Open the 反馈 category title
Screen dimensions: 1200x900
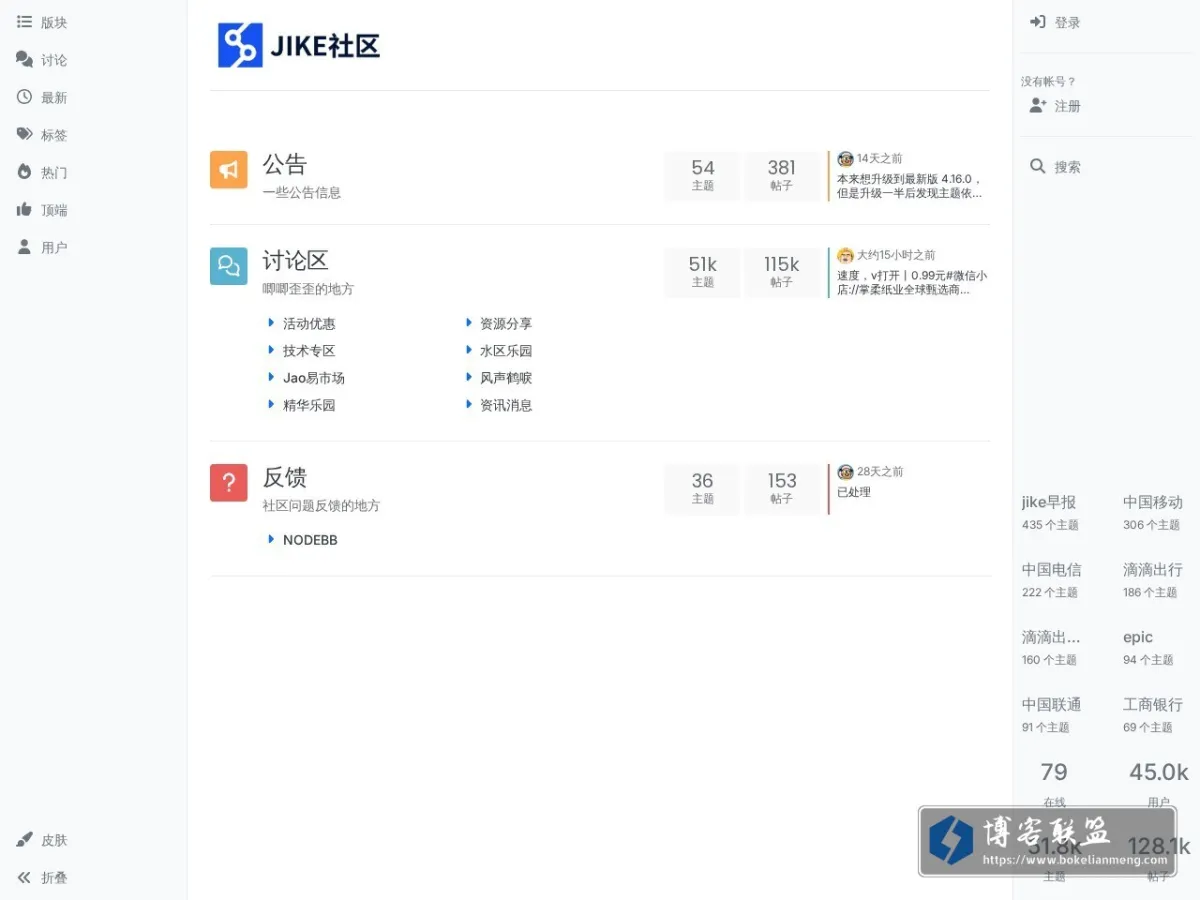click(285, 477)
